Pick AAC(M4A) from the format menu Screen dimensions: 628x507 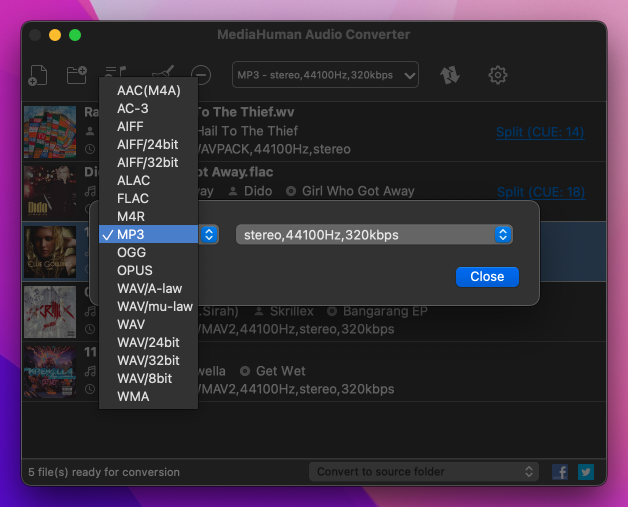pos(149,91)
